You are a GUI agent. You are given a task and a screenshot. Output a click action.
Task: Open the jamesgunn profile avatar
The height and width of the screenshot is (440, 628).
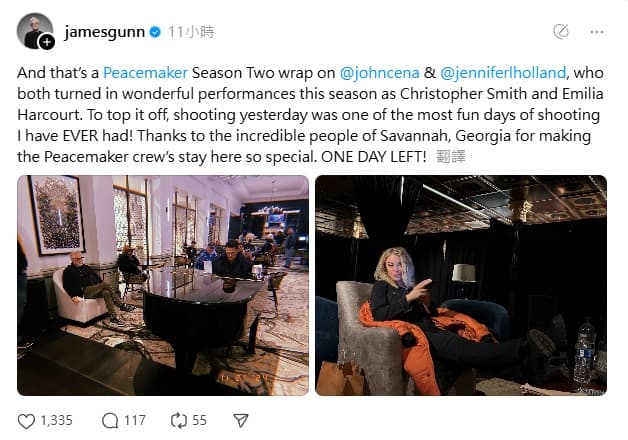35,31
